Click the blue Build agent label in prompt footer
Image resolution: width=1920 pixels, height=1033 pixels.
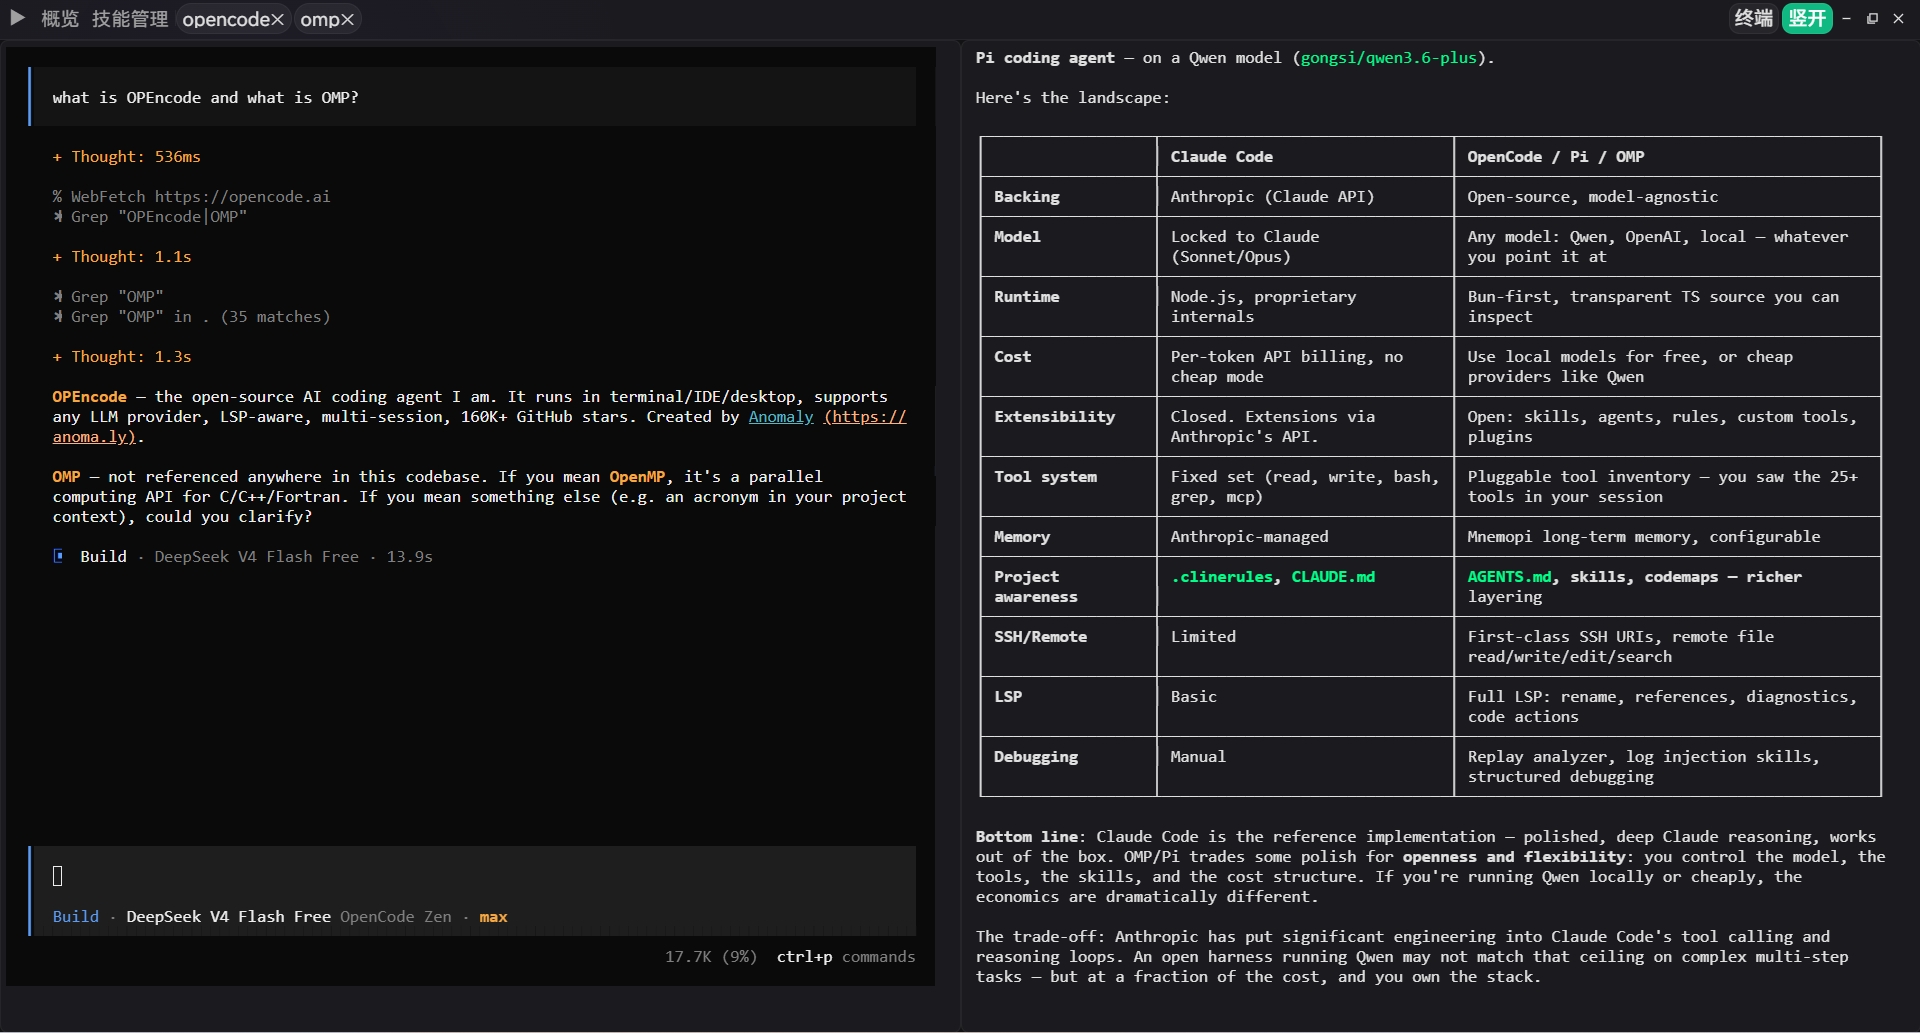click(76, 917)
